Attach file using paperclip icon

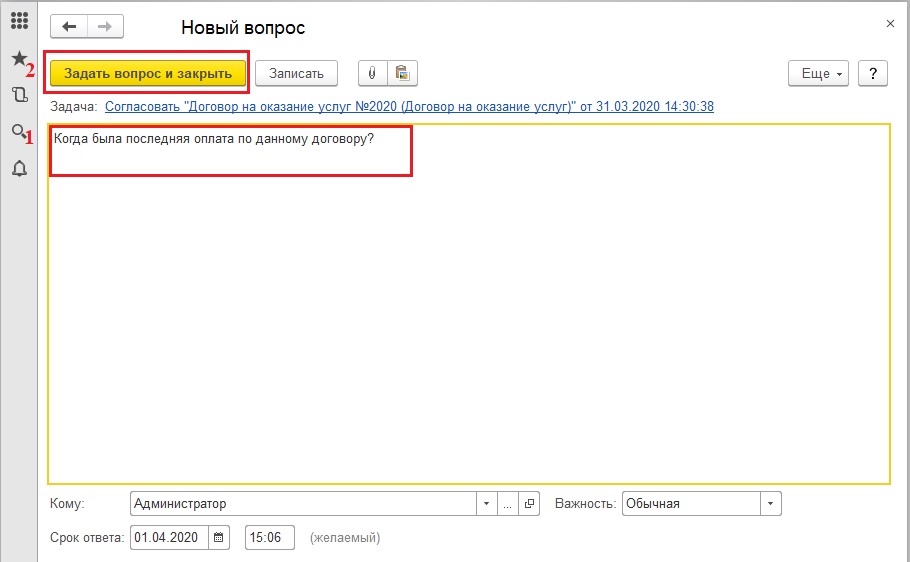[x=372, y=73]
